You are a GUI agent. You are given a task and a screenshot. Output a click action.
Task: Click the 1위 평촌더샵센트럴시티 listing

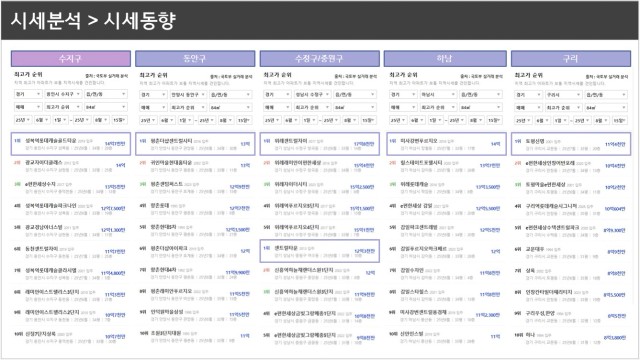click(x=195, y=144)
